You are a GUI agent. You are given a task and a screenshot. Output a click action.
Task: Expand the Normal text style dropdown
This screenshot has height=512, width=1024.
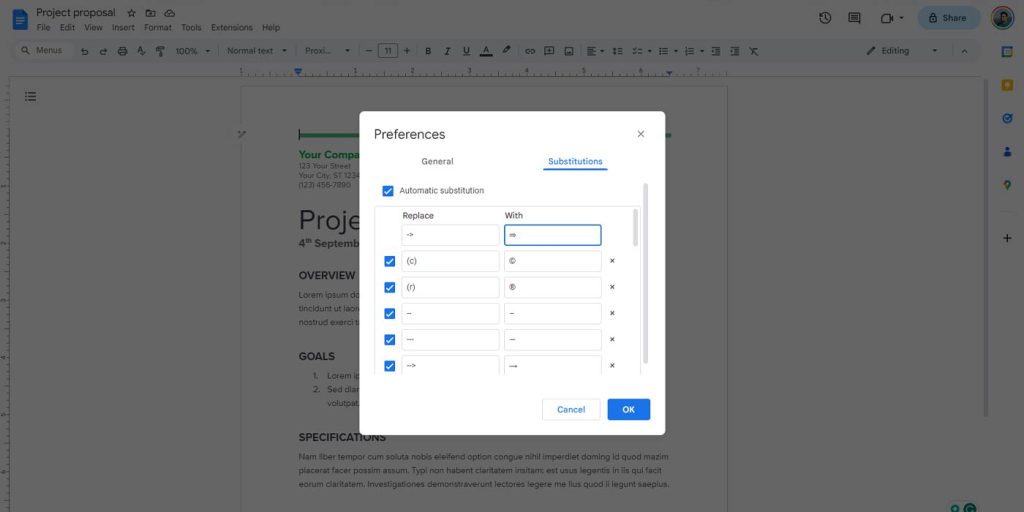pos(256,51)
